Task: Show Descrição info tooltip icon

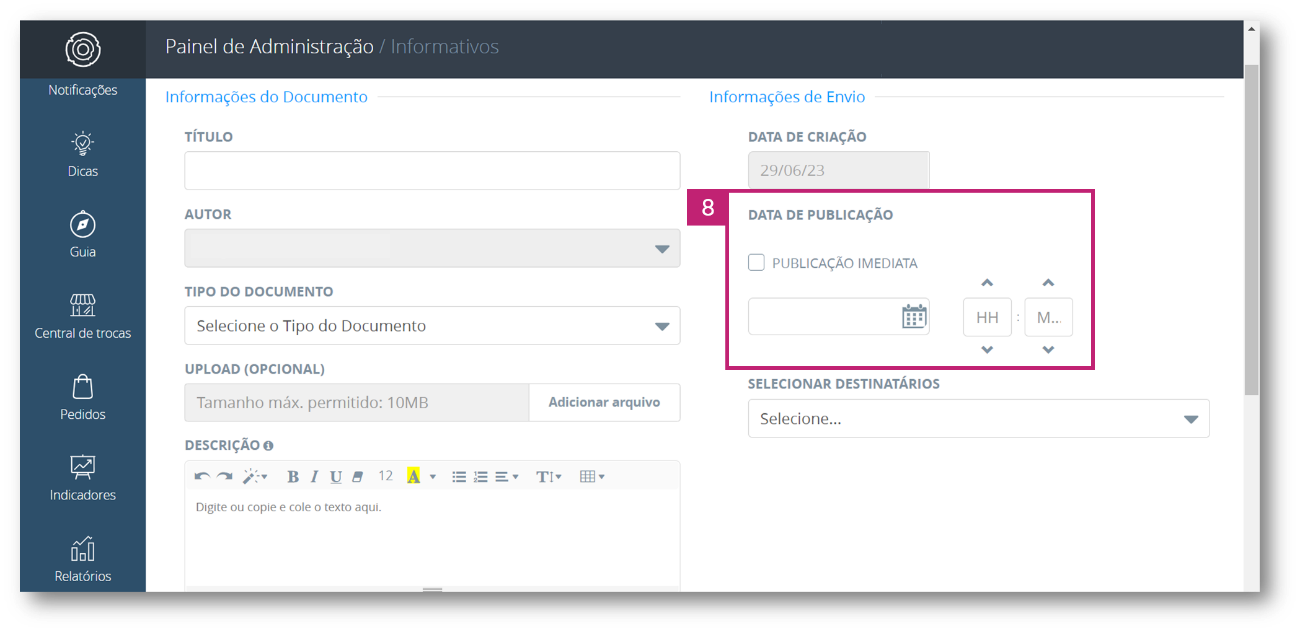Action: [268, 446]
